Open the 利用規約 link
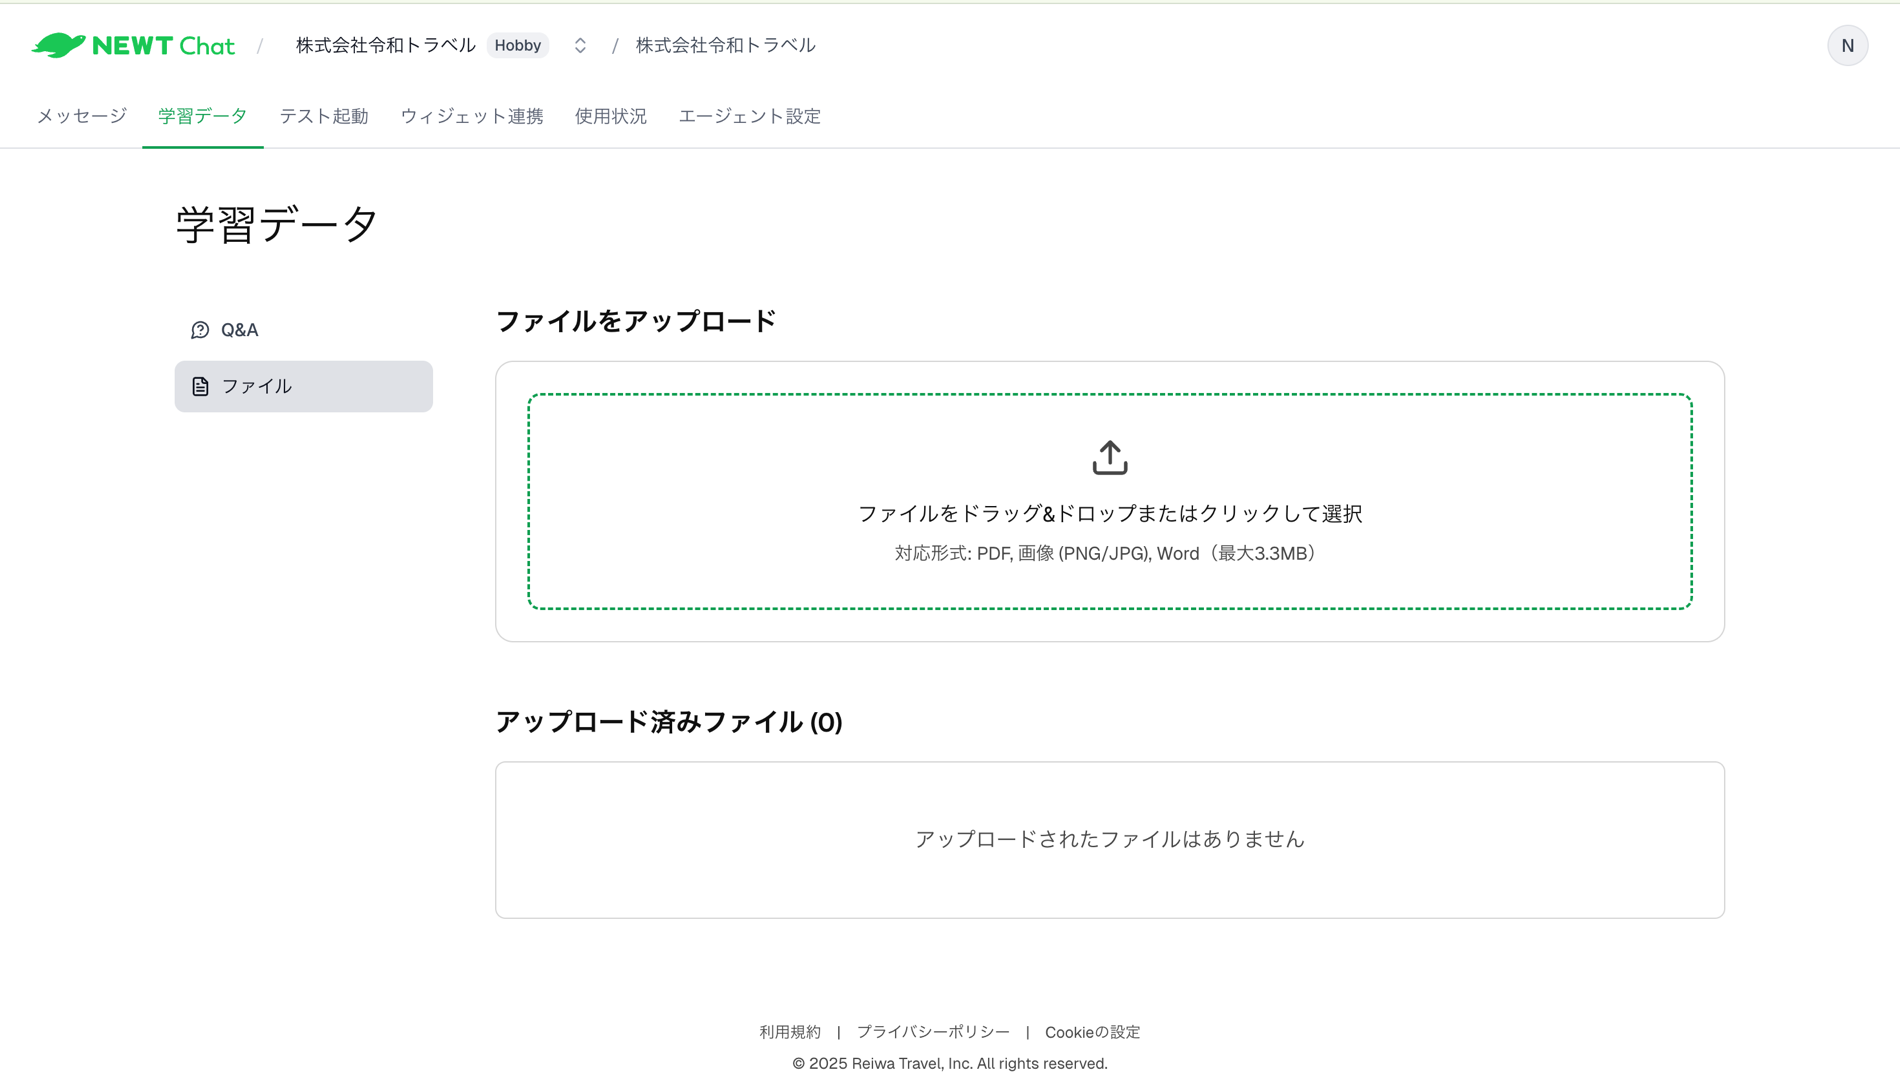Screen dimensions: 1900x1078 click(789, 1032)
